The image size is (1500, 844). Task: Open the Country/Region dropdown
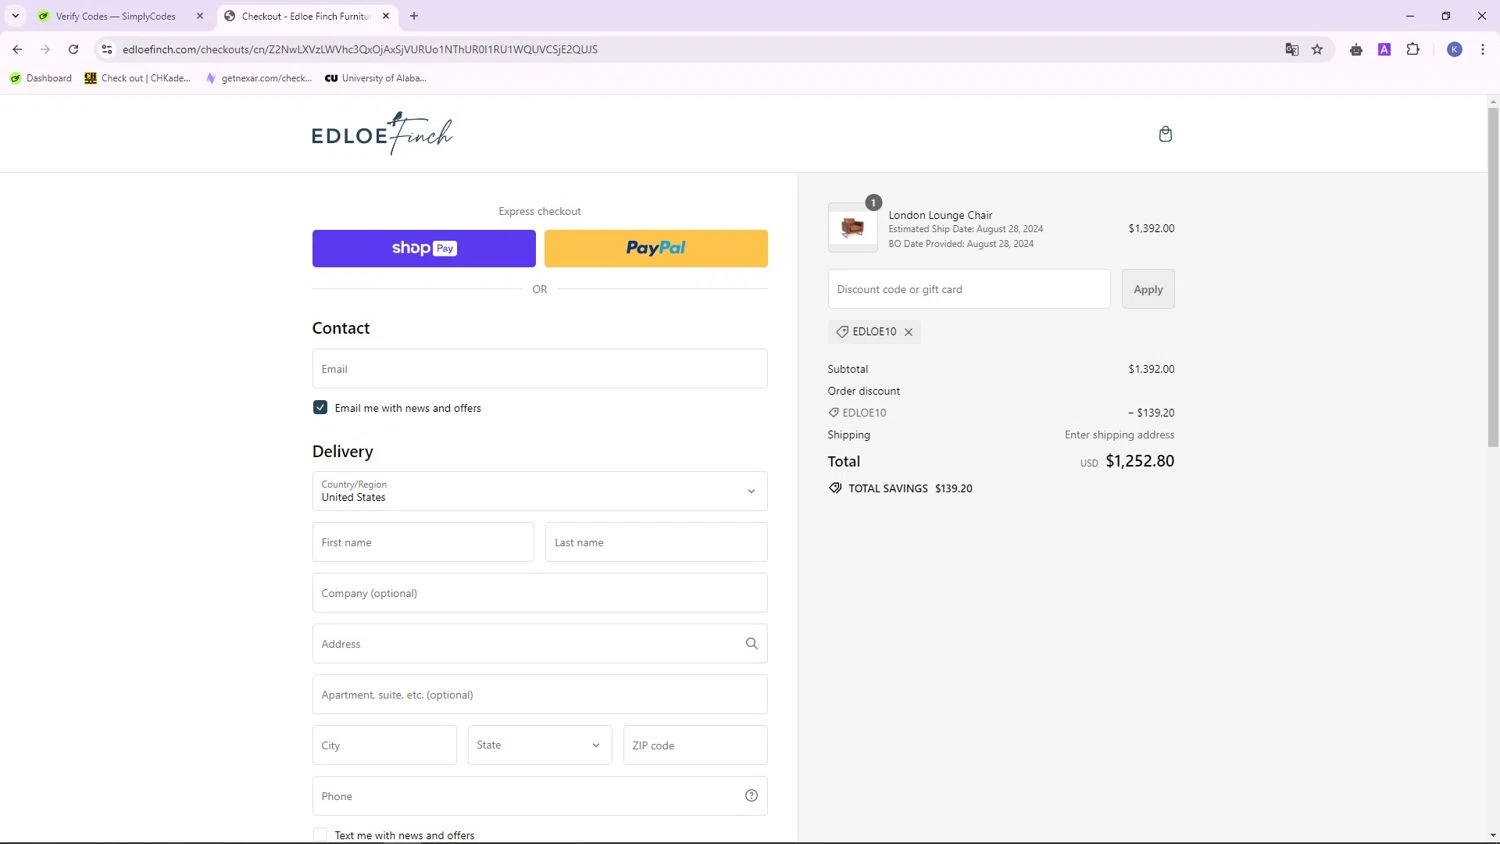(540, 491)
